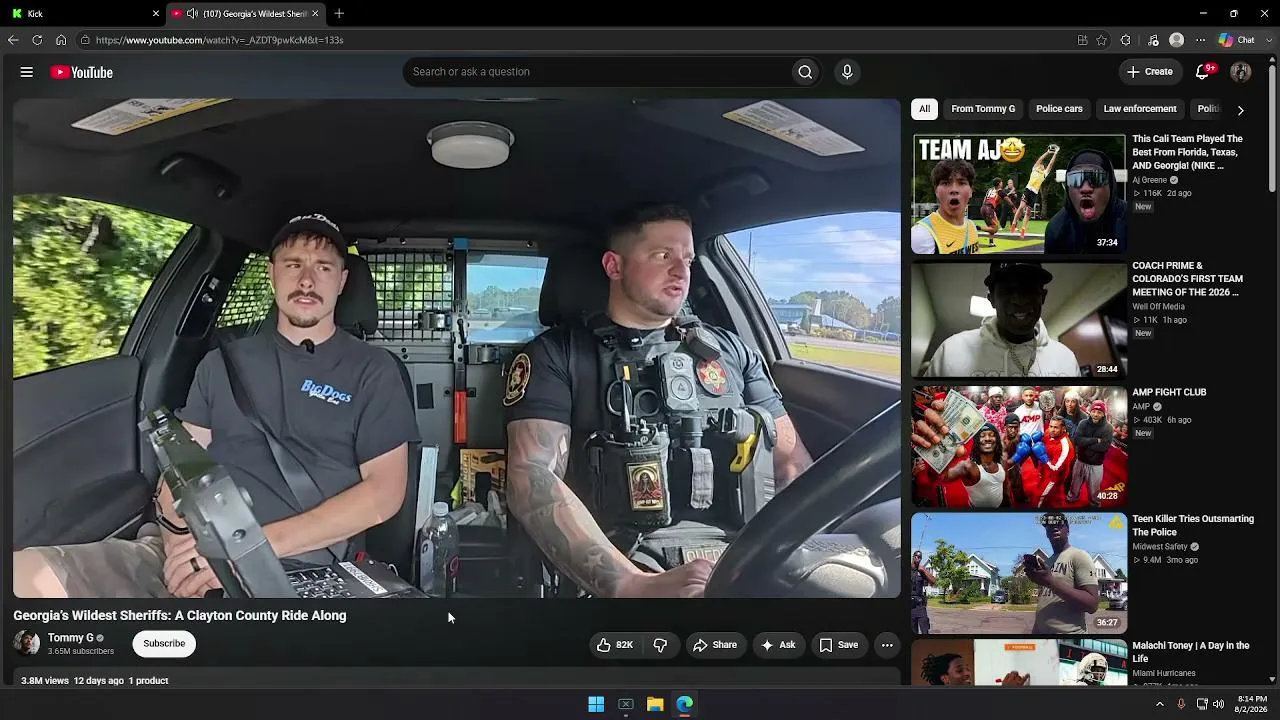Open browser extensions puzzle icon

1126,40
